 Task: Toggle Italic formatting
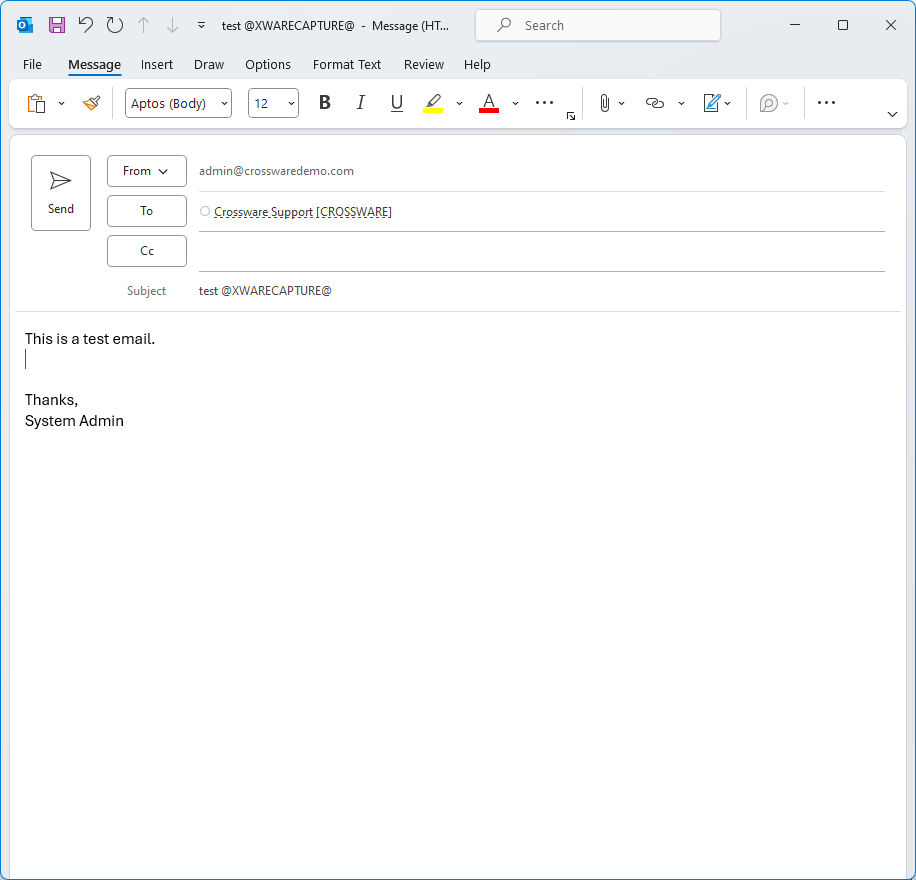(361, 103)
